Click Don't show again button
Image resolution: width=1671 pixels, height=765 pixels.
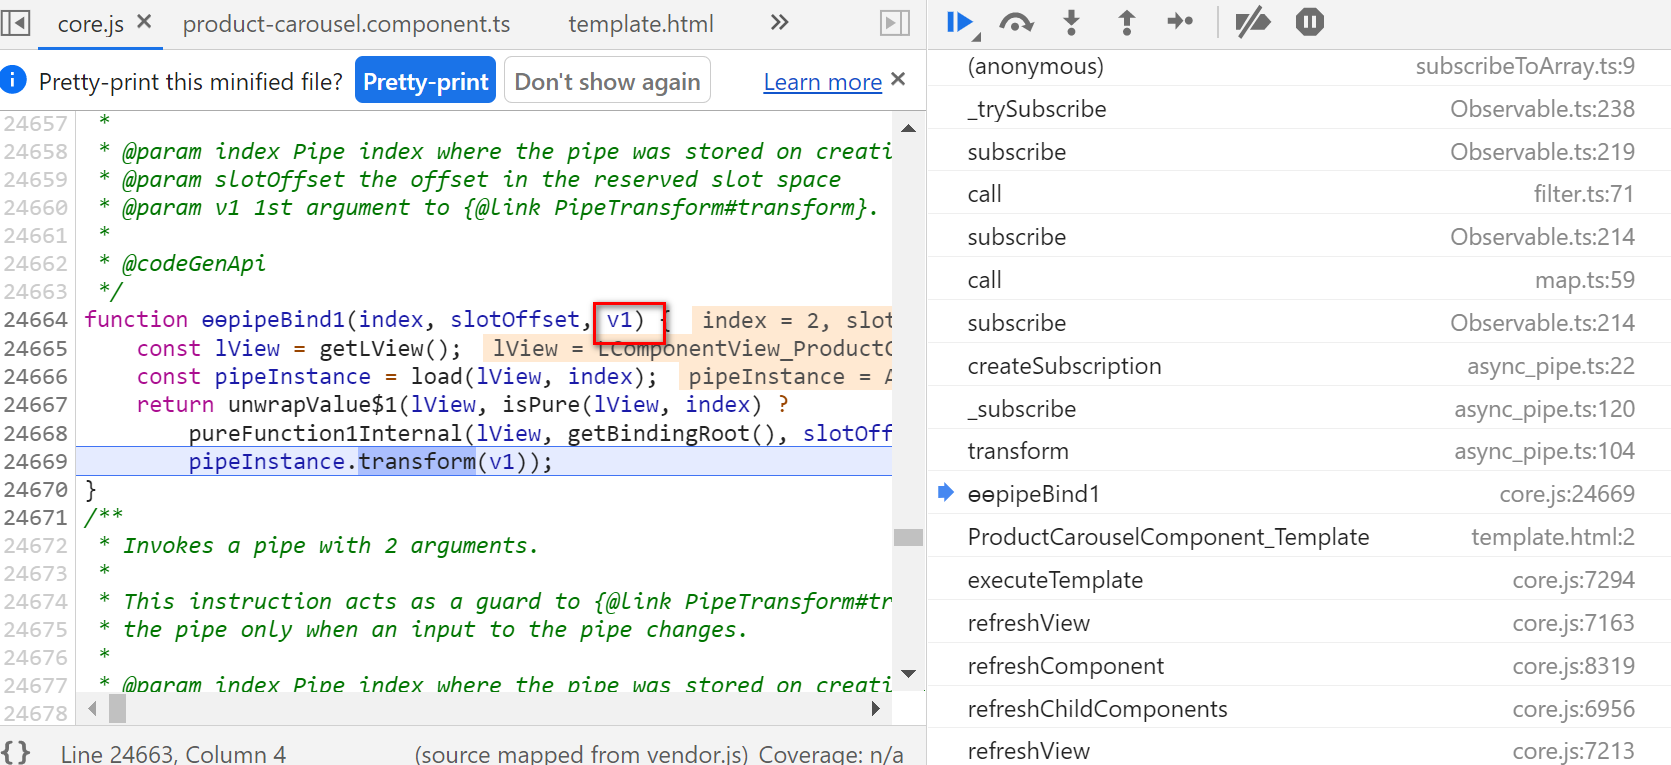point(607,81)
